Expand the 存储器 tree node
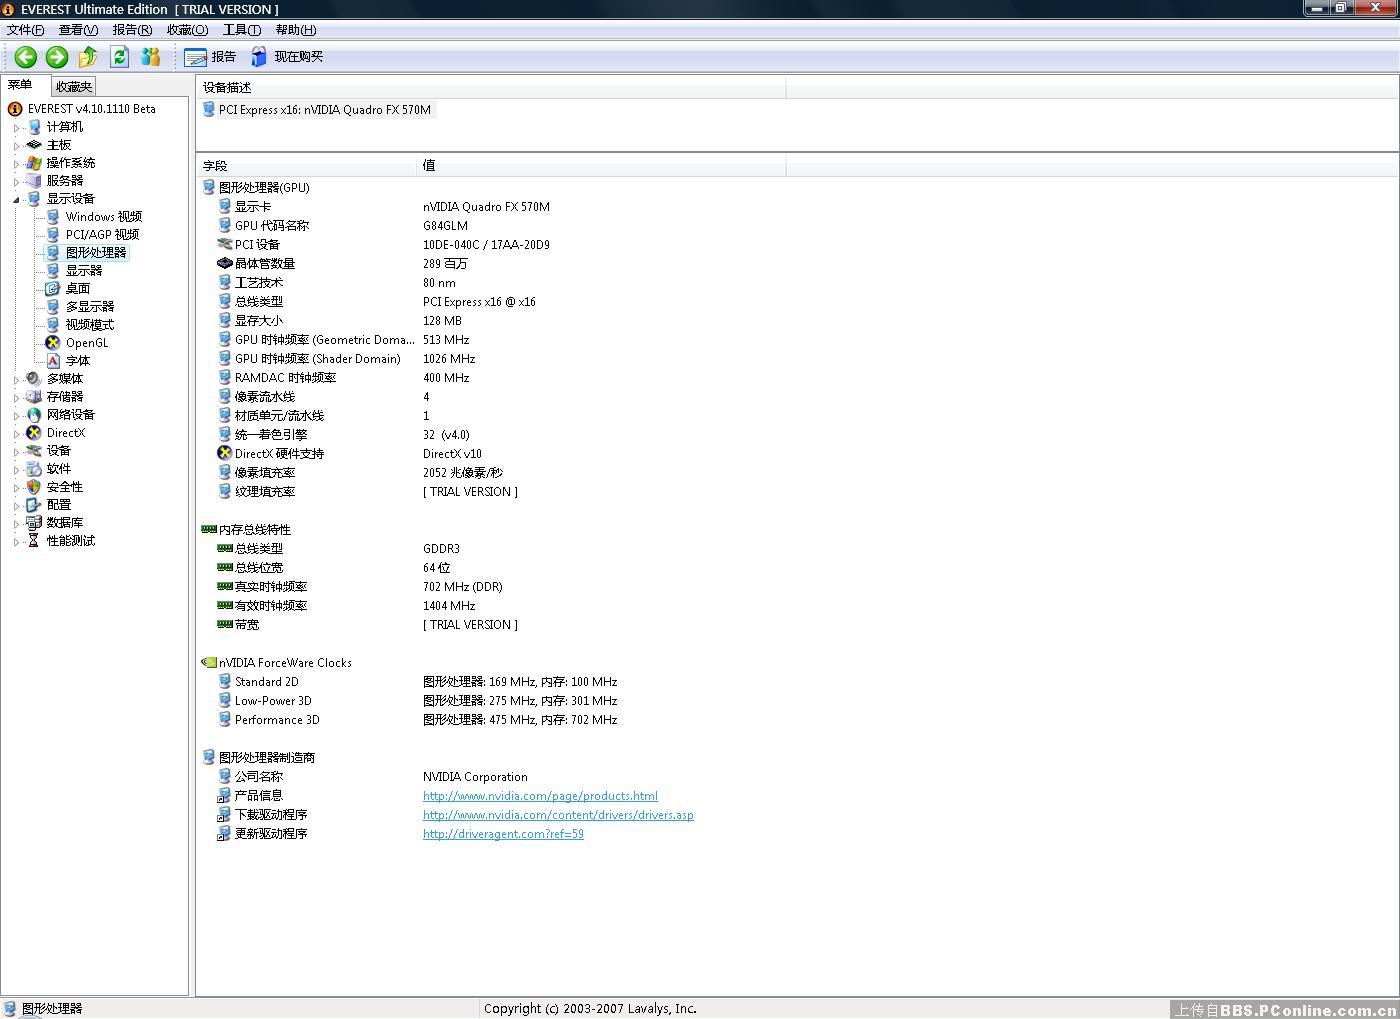 (16, 398)
